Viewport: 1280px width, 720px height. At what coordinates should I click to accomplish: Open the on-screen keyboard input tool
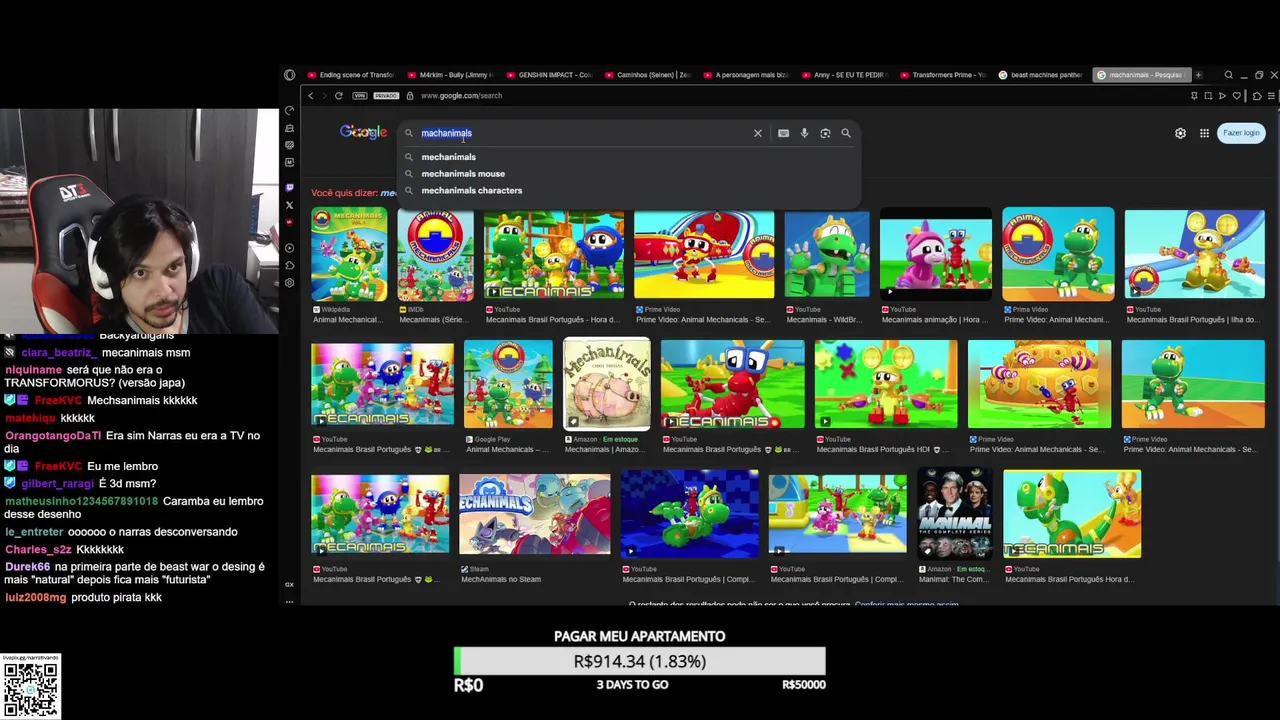pos(783,133)
